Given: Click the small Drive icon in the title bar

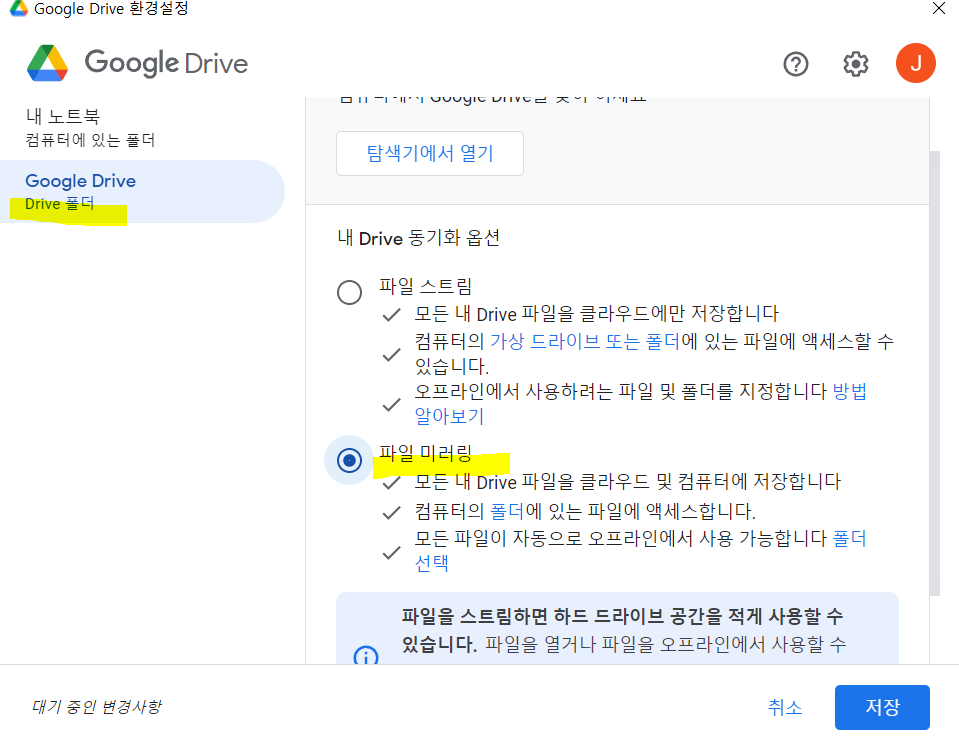Looking at the screenshot, I should coord(18,9).
